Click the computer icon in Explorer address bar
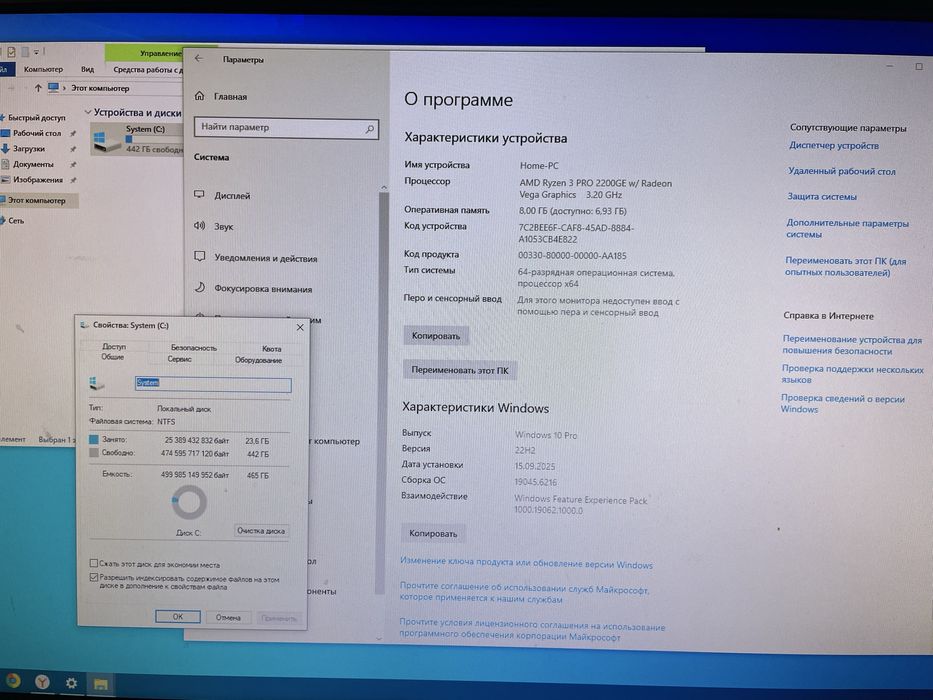Viewport: 933px width, 700px height. click(54, 88)
